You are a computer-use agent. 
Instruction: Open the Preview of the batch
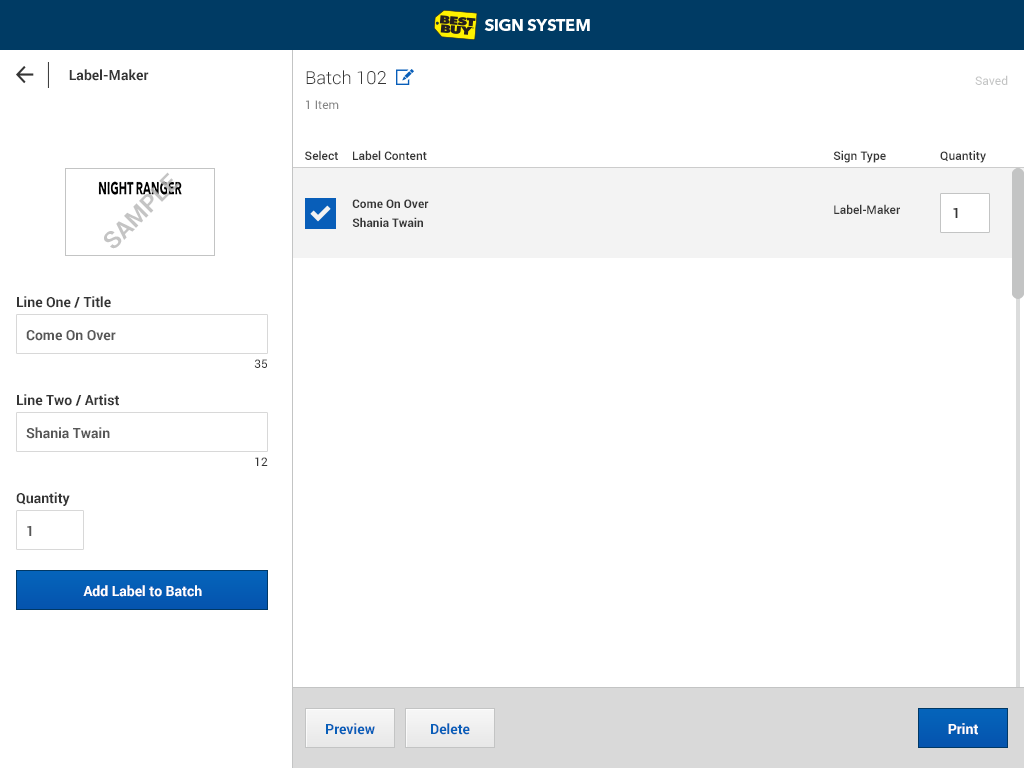(x=350, y=728)
